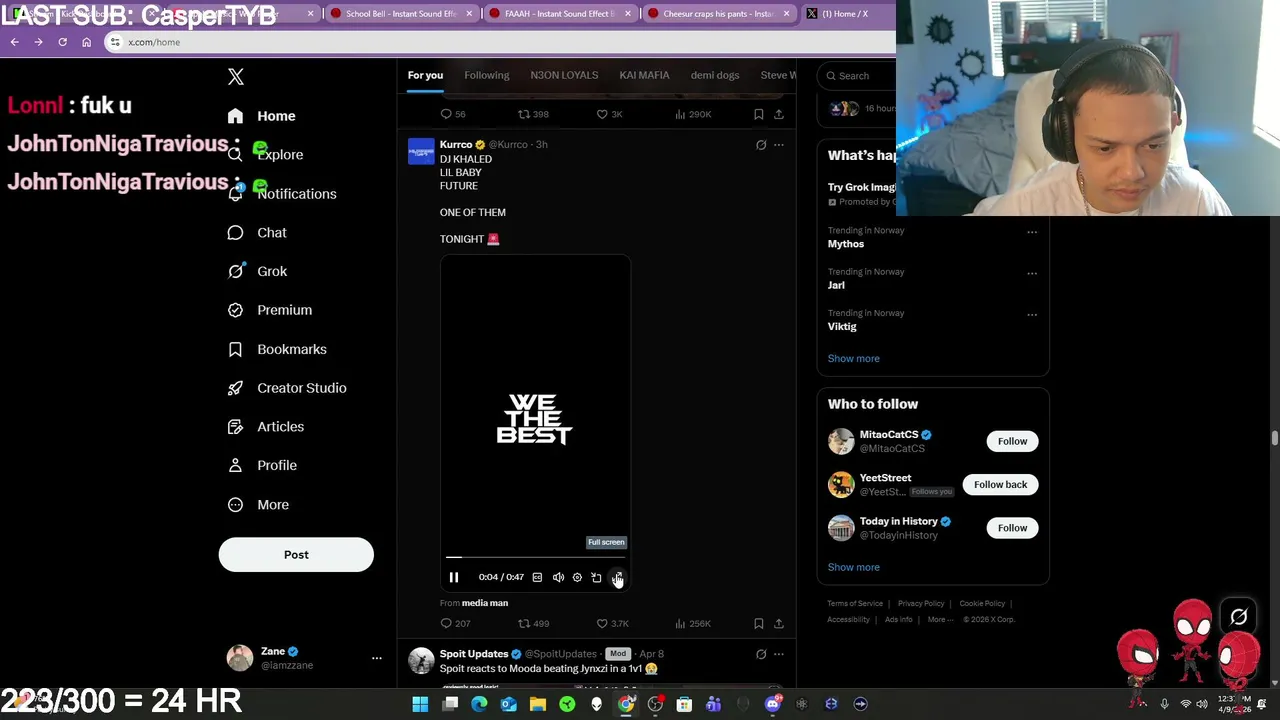Open Creator Studio rocket icon

pyautogui.click(x=235, y=388)
